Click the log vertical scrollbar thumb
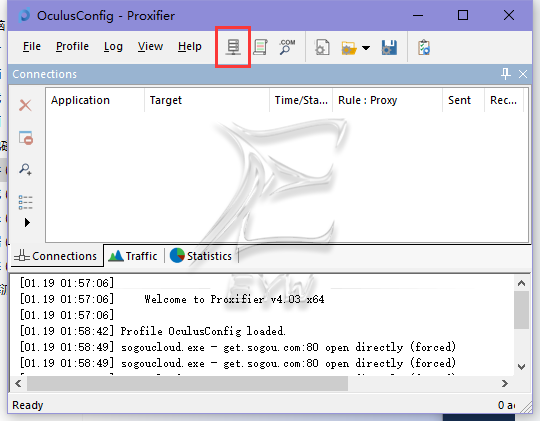 (521, 310)
